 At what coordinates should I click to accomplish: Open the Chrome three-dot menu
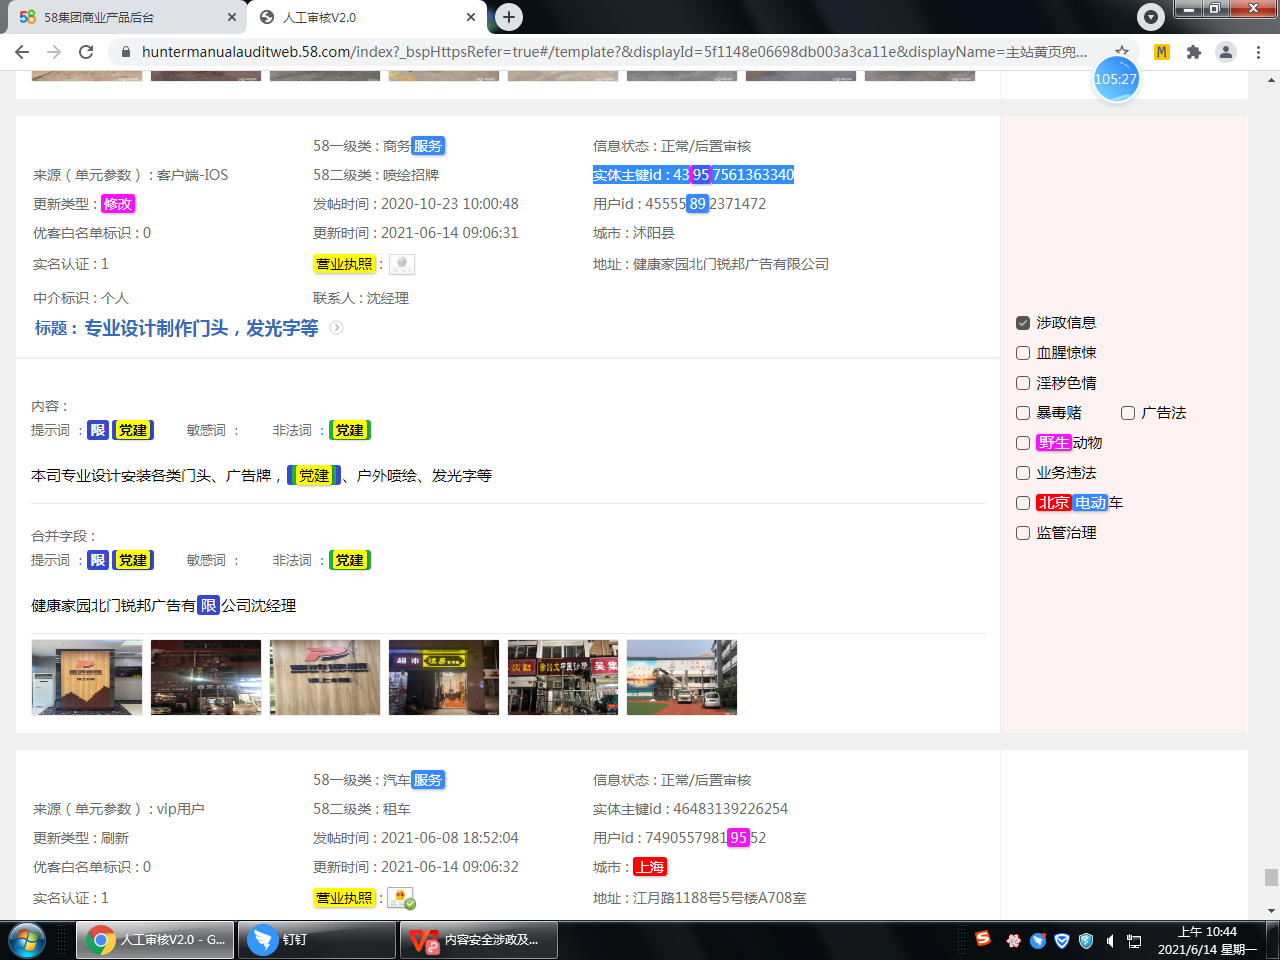pyautogui.click(x=1259, y=52)
